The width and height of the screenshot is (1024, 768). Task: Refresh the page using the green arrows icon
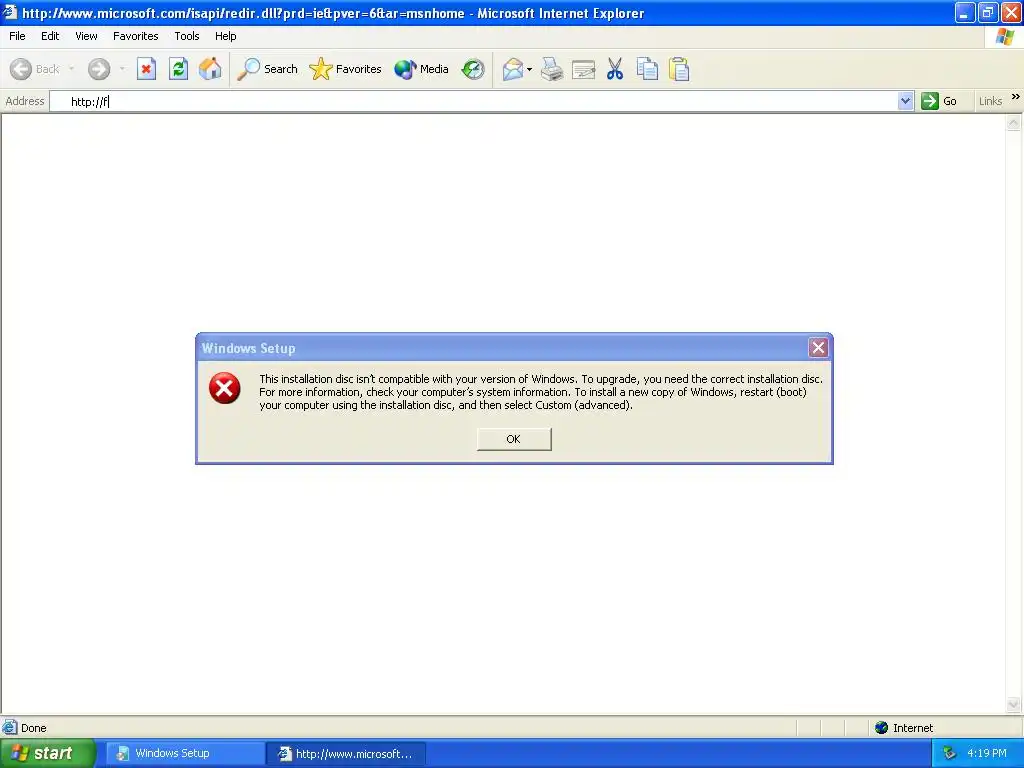tap(178, 69)
